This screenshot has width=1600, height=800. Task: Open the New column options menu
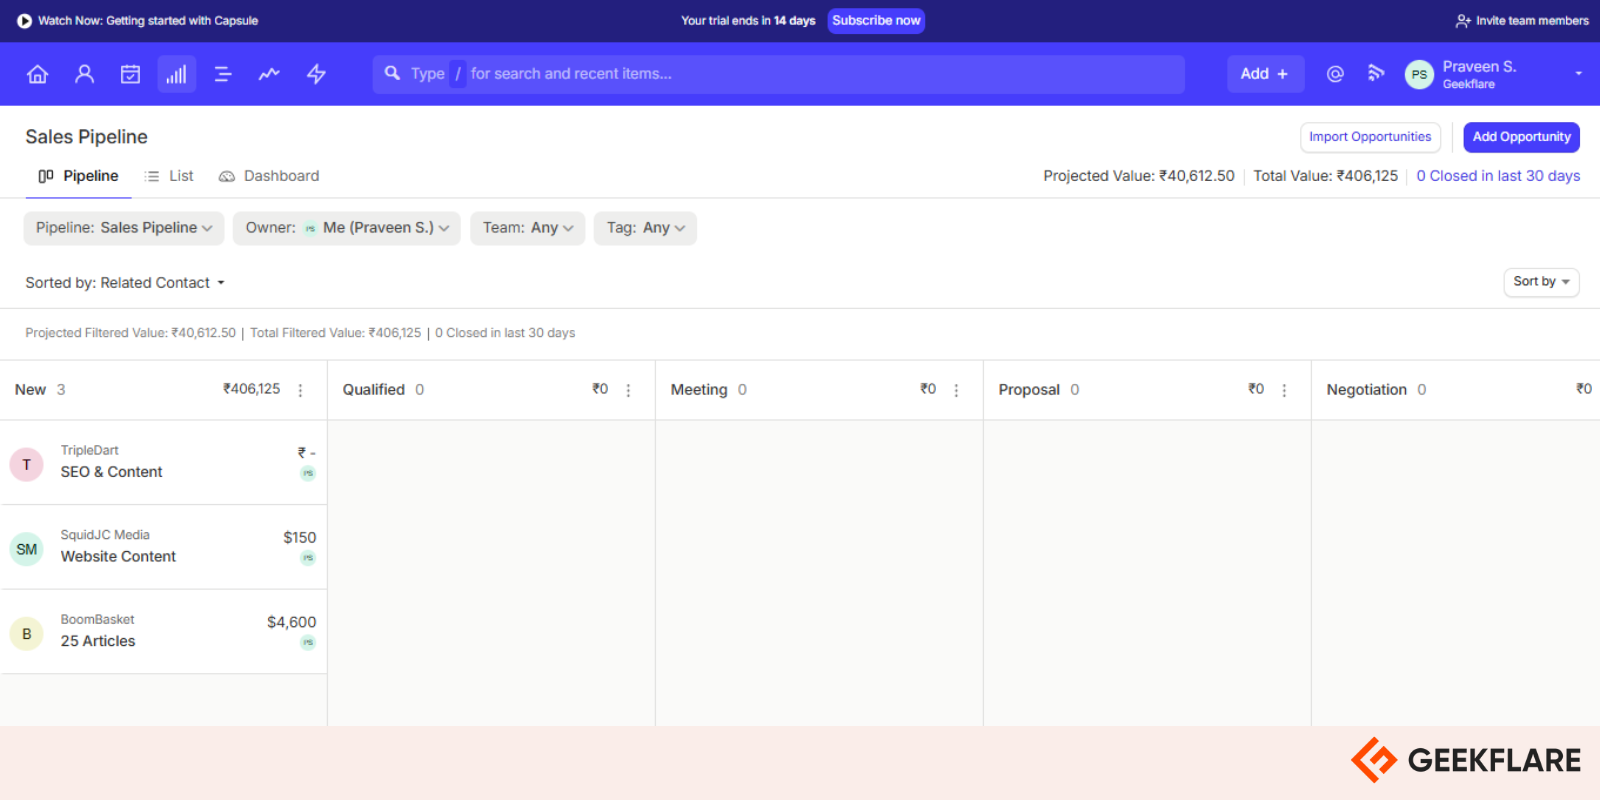[x=300, y=390]
